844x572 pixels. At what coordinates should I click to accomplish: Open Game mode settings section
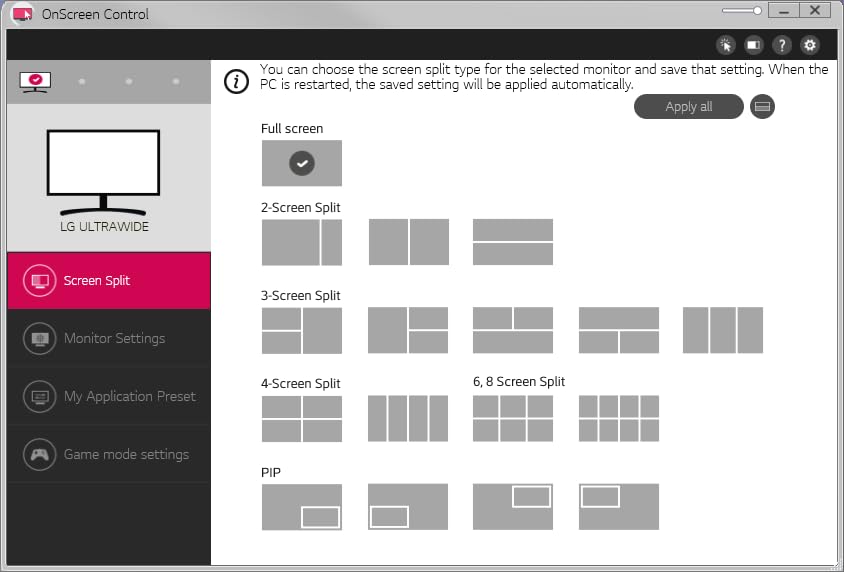[x=109, y=455]
